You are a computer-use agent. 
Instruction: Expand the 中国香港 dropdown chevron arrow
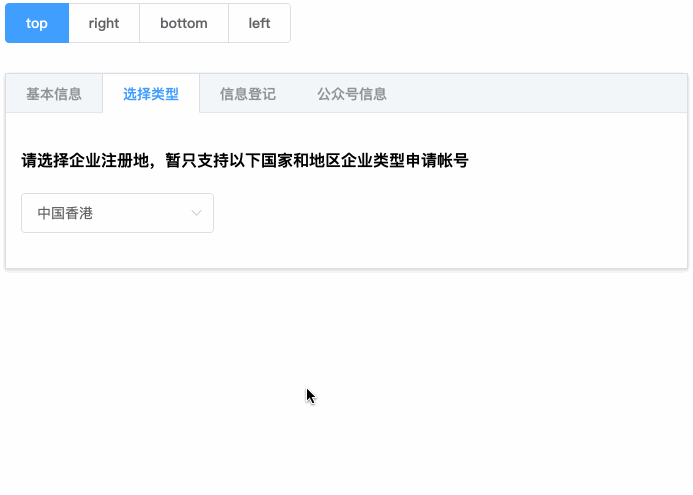(x=196, y=213)
